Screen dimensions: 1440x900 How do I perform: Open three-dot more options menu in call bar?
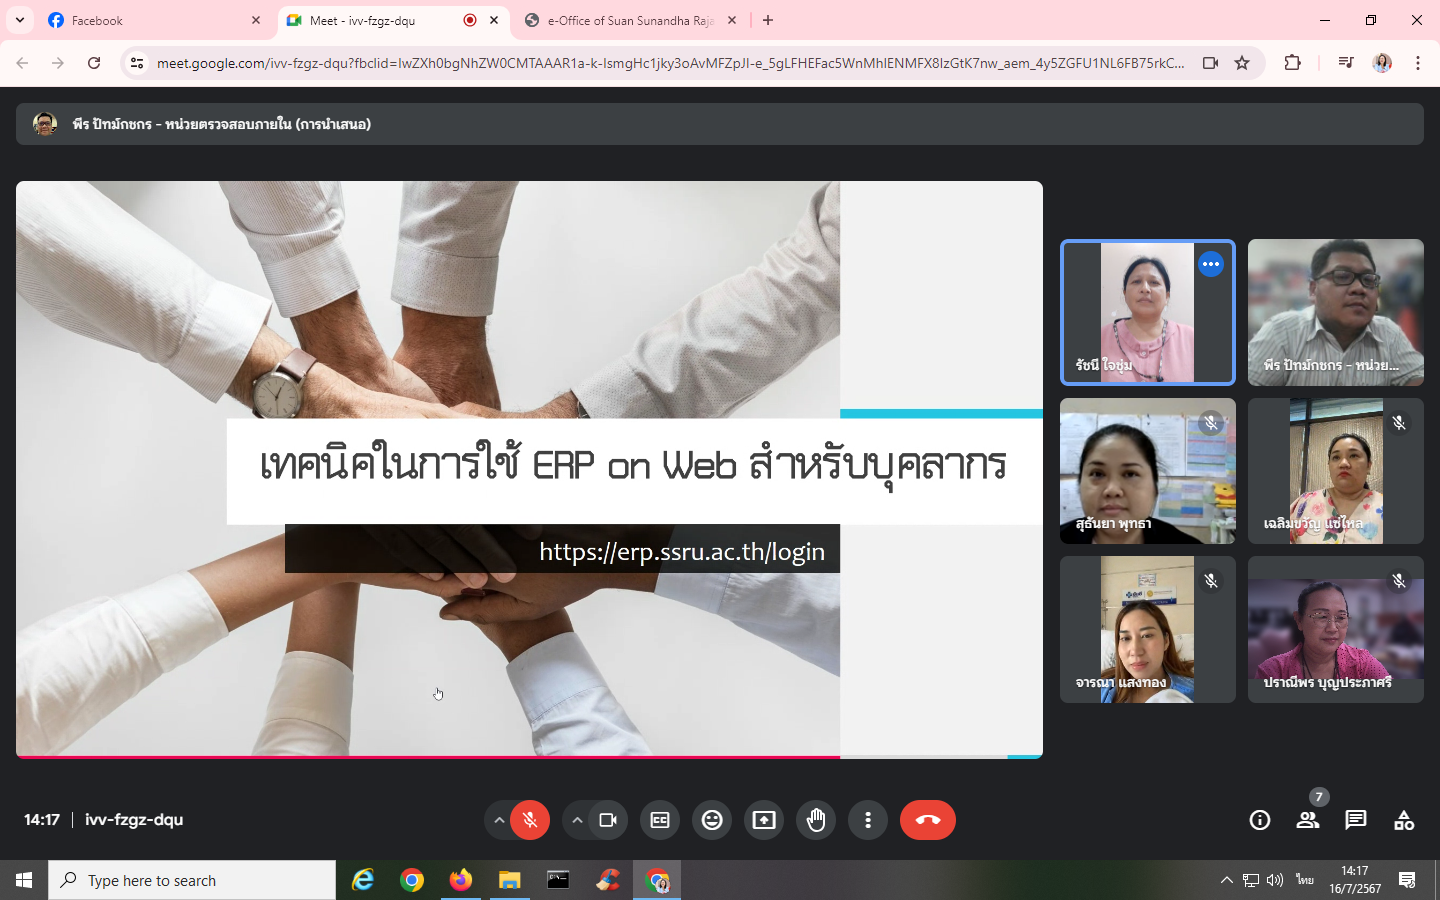pos(868,820)
